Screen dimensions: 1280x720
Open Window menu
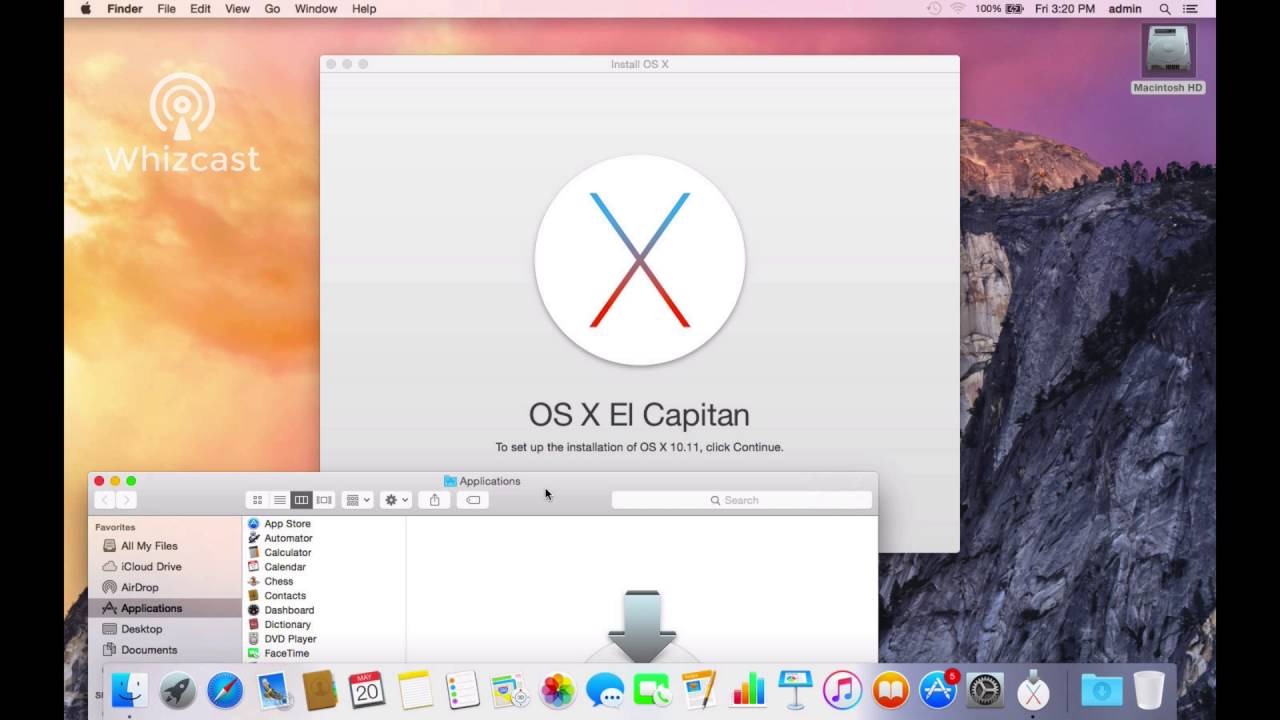point(315,9)
